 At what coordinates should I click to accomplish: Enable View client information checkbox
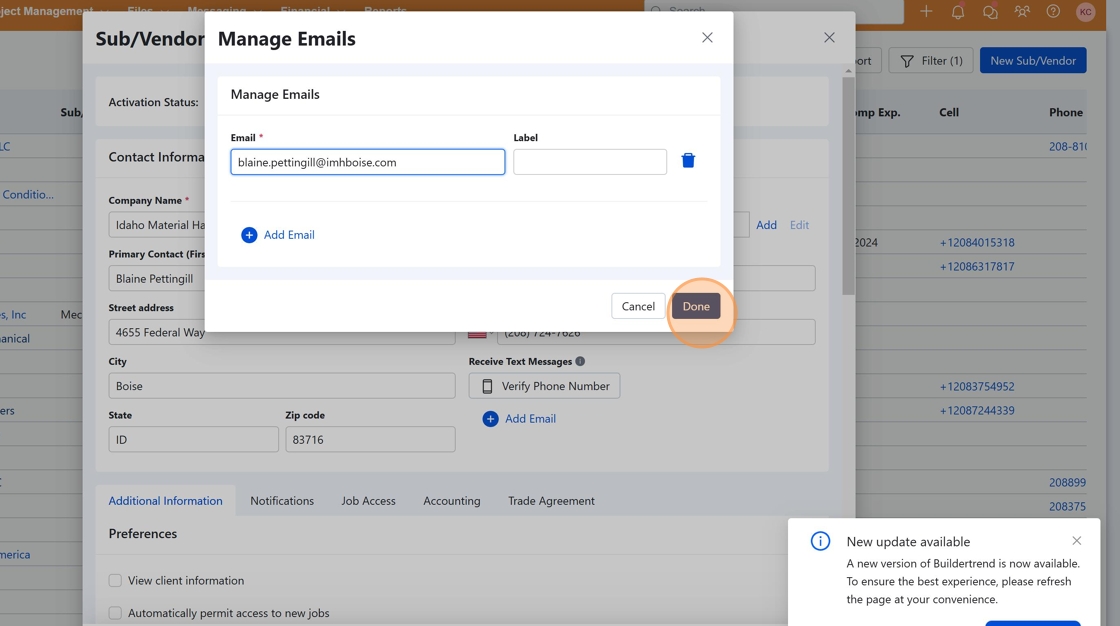pos(115,580)
